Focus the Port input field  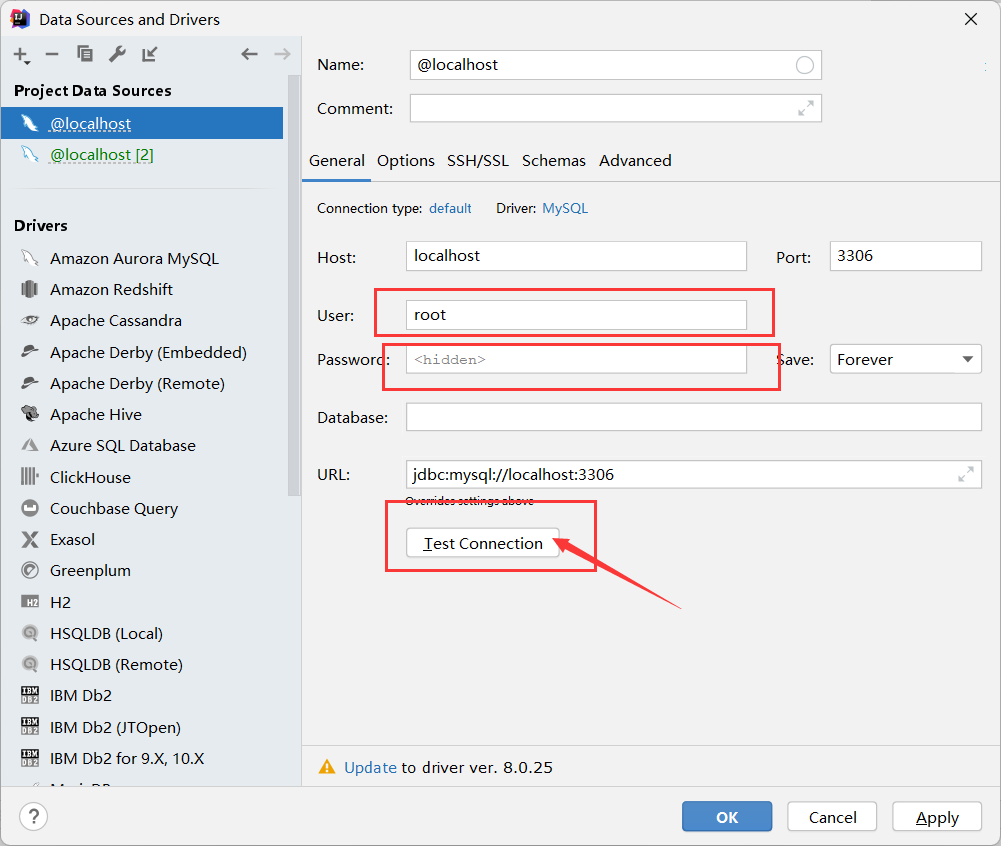coord(905,256)
